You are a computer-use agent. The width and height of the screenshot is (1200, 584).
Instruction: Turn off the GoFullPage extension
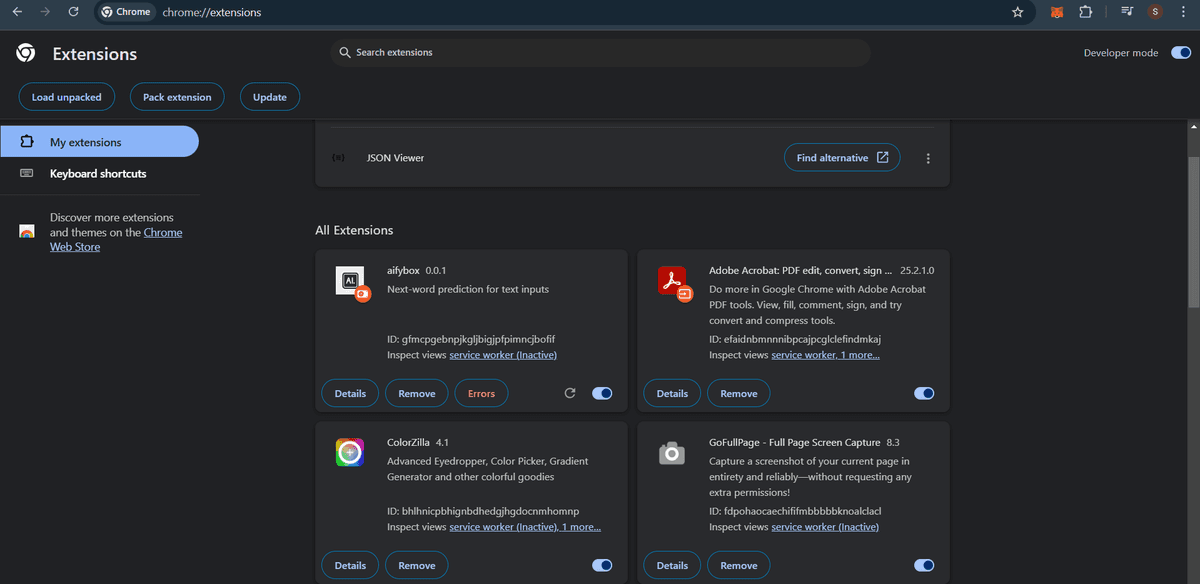point(924,566)
